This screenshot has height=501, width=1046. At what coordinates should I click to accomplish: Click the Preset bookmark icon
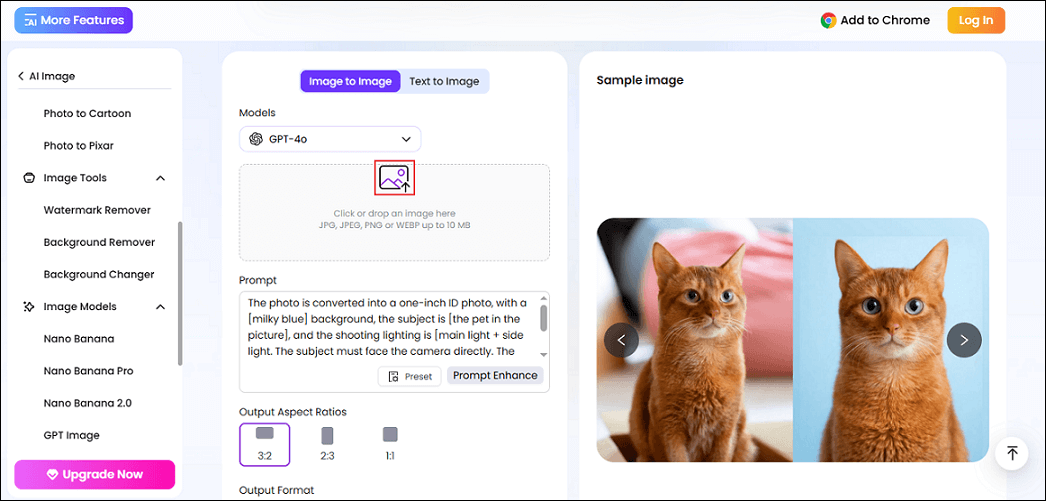tap(394, 376)
